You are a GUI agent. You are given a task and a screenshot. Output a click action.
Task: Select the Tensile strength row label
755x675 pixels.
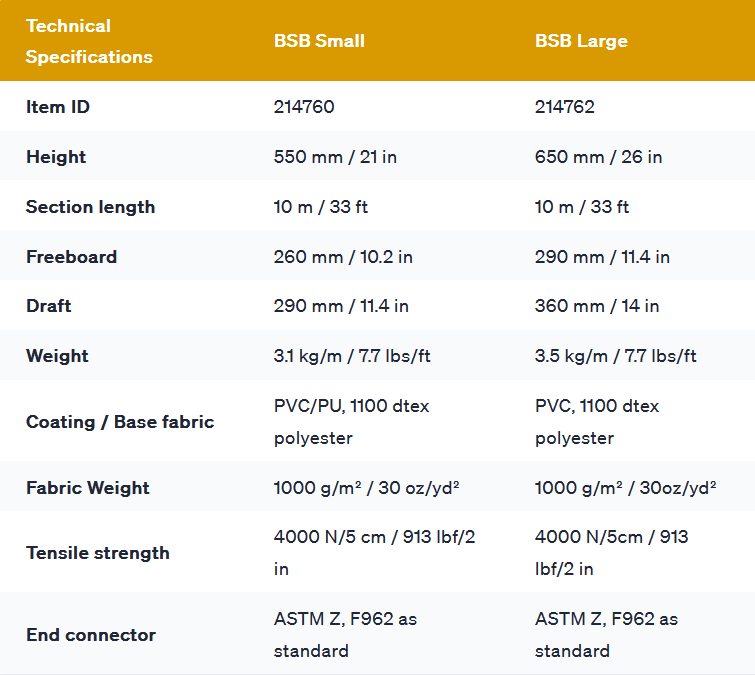98,553
